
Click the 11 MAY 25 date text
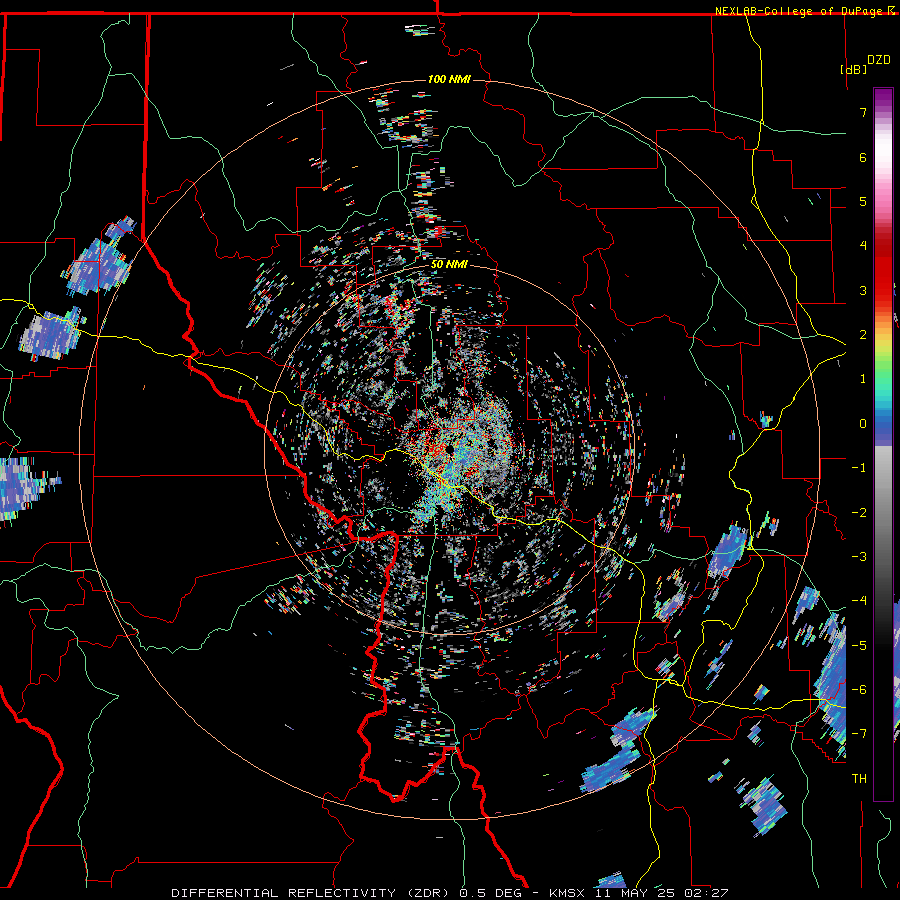[x=636, y=893]
